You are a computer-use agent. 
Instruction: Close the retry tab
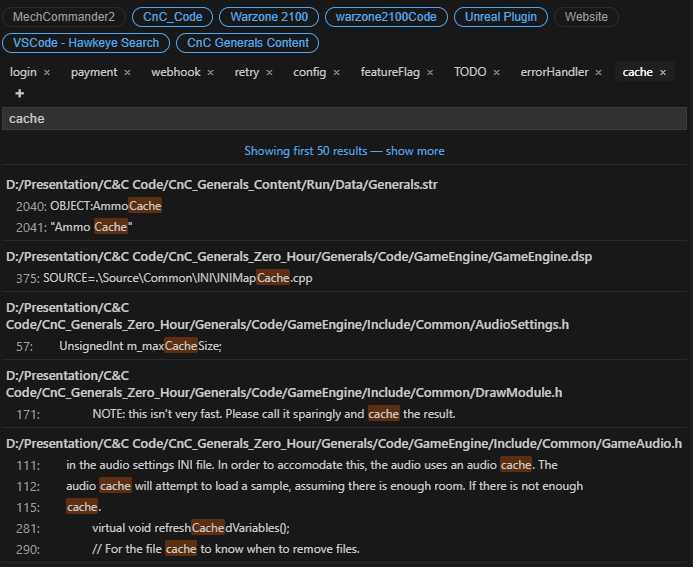pos(270,72)
